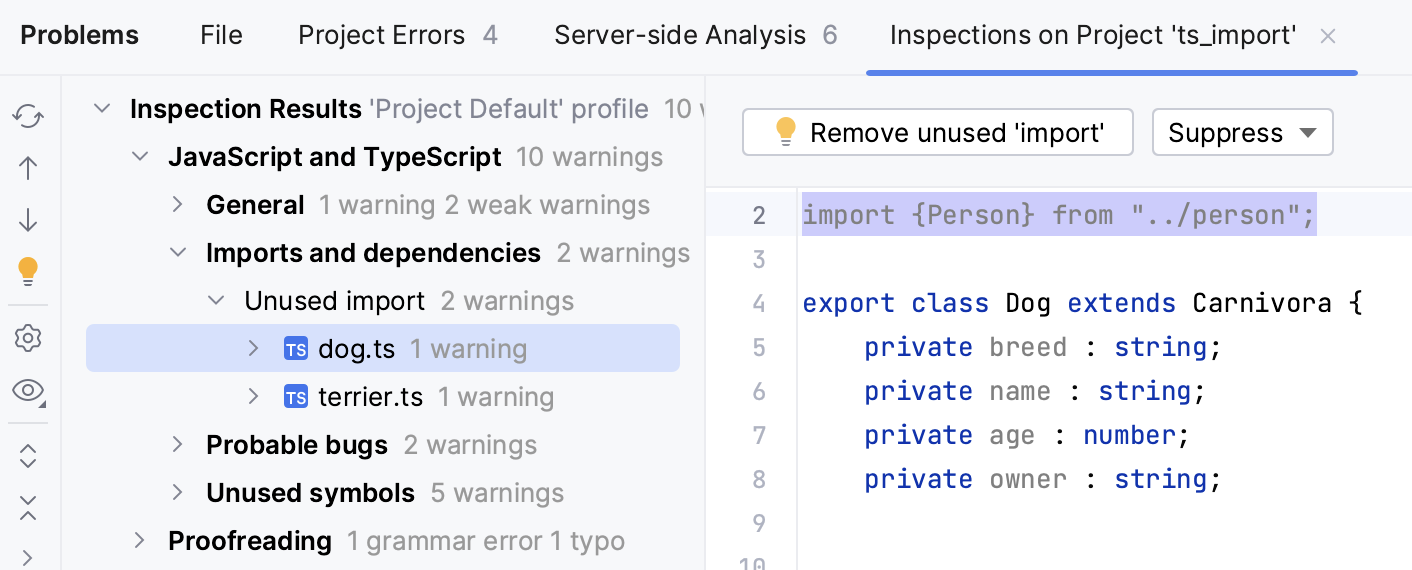Switch to the Project Errors tab
The image size is (1412, 570).
[x=397, y=36]
